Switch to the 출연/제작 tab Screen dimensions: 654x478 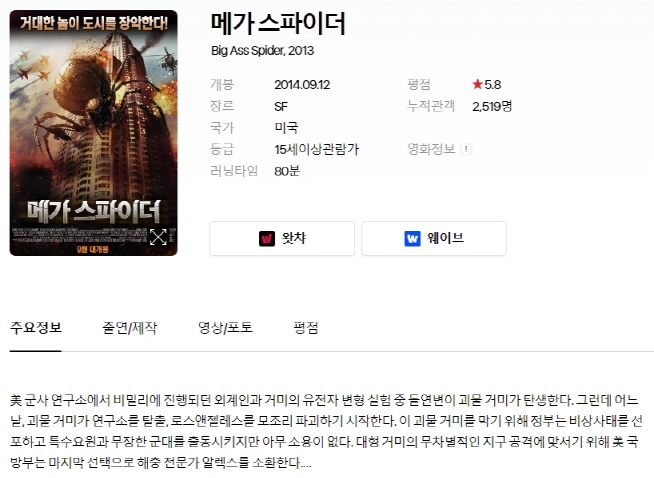129,327
